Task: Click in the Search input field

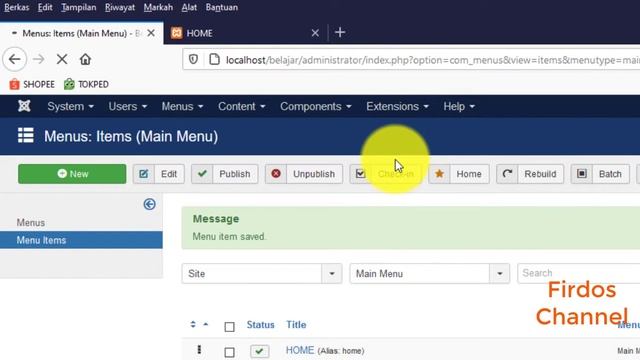Action: click(578, 273)
